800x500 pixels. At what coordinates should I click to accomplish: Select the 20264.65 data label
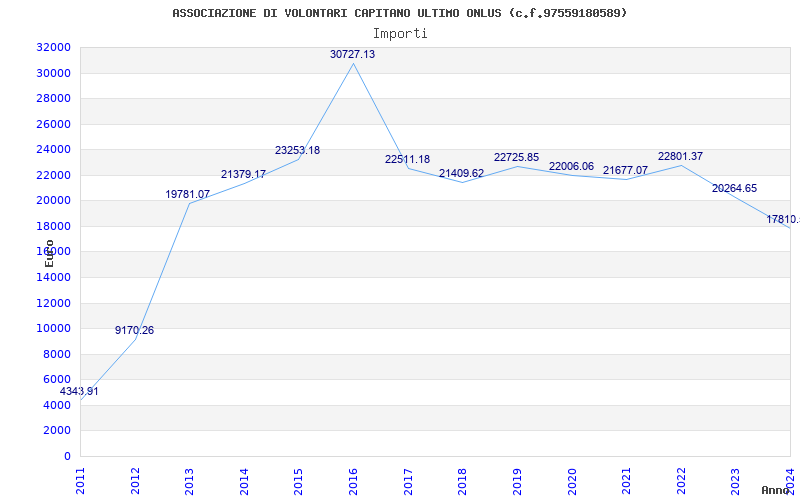point(735,188)
